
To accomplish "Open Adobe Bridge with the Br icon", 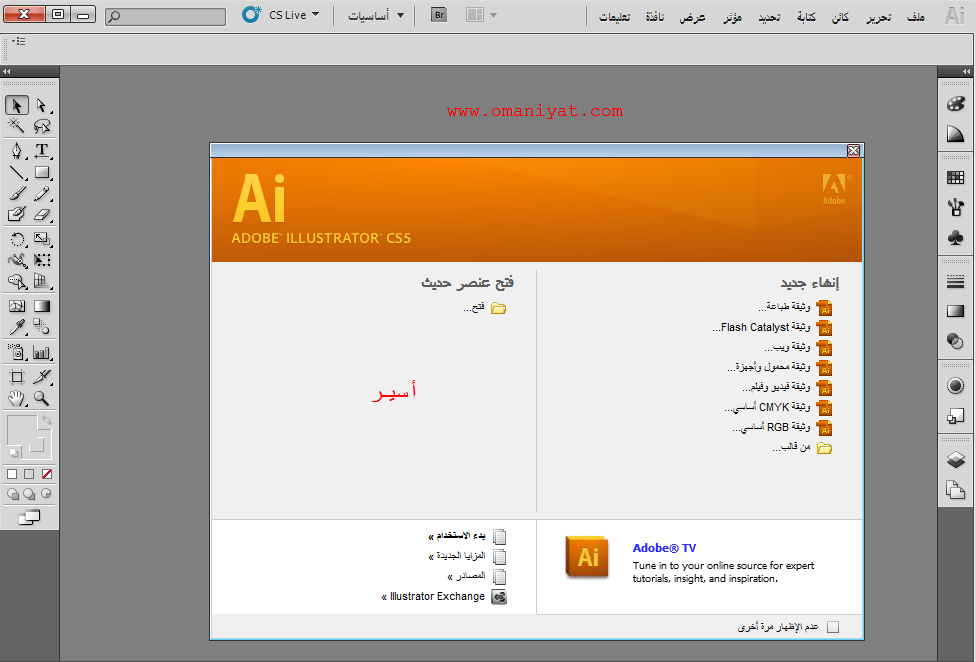I will pyautogui.click(x=439, y=14).
